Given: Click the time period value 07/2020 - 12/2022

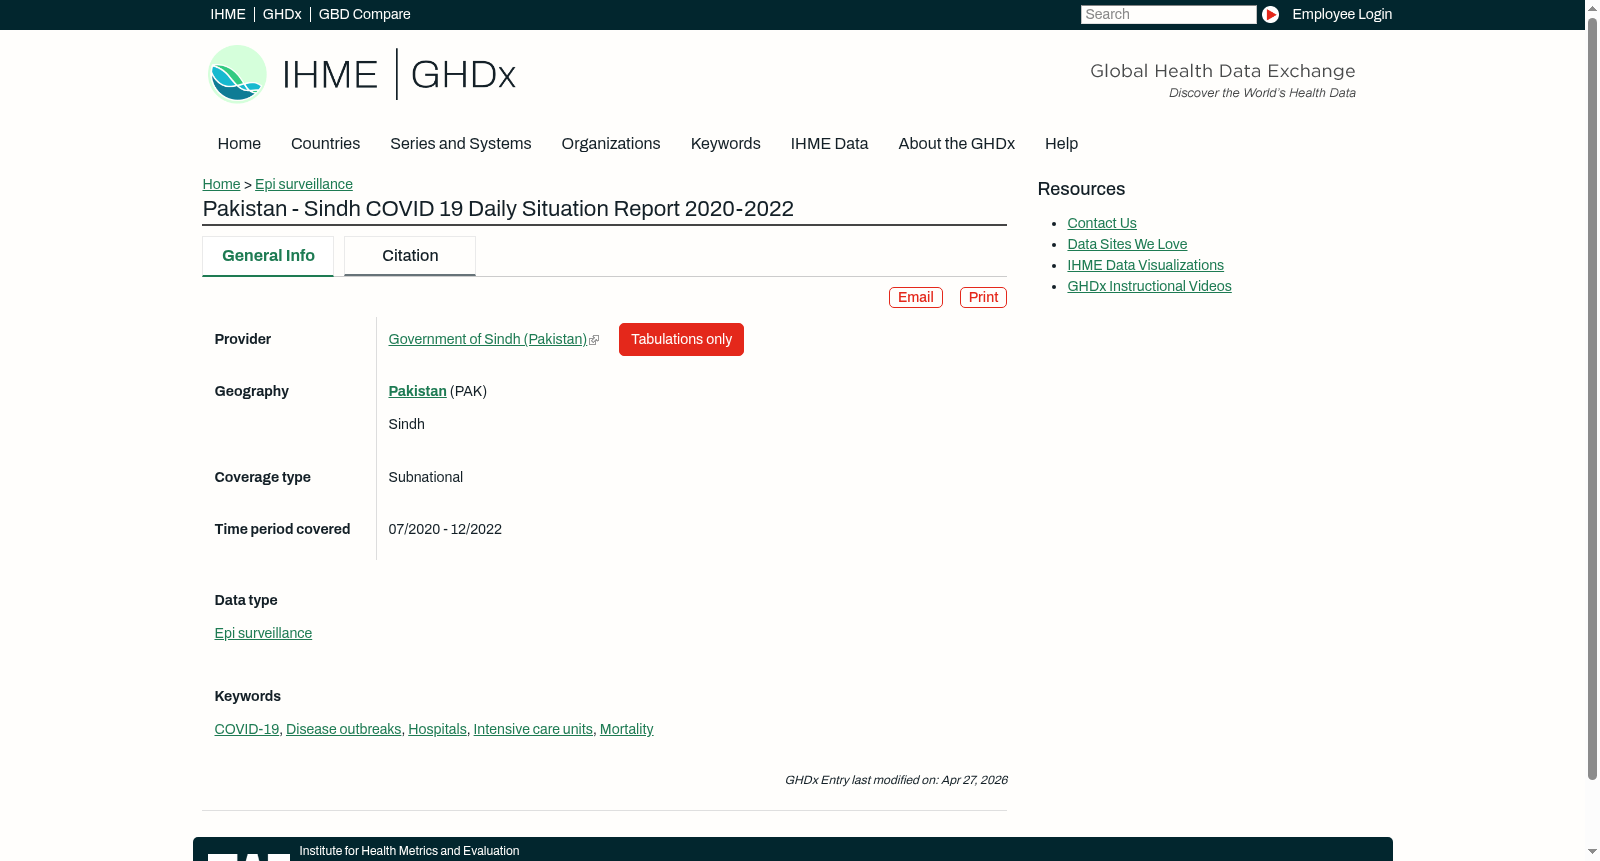Looking at the screenshot, I should (x=445, y=529).
